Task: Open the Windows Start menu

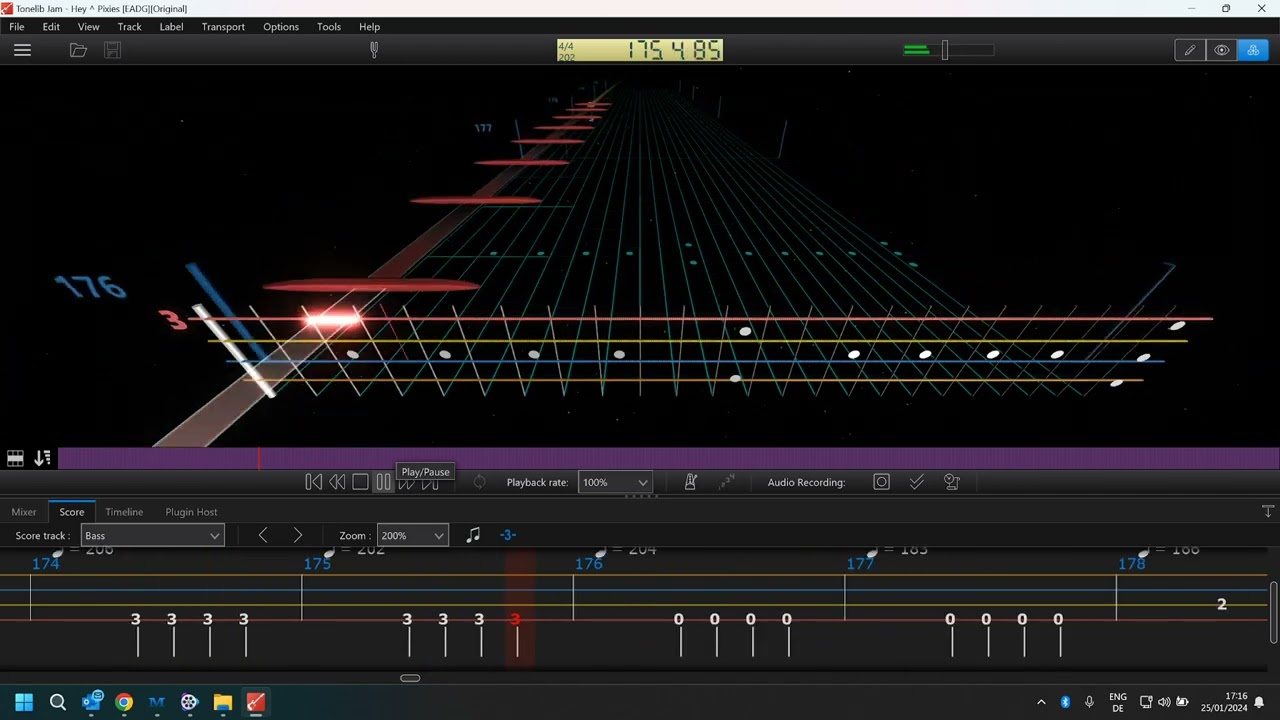Action: click(x=24, y=702)
